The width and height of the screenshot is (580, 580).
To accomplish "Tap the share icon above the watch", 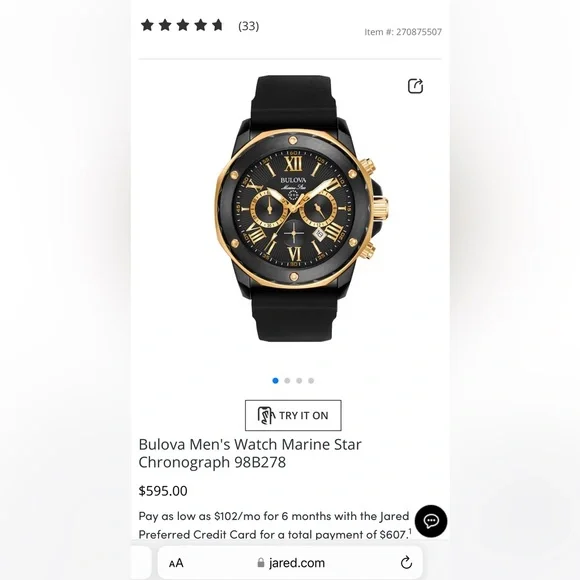I will pos(415,86).
